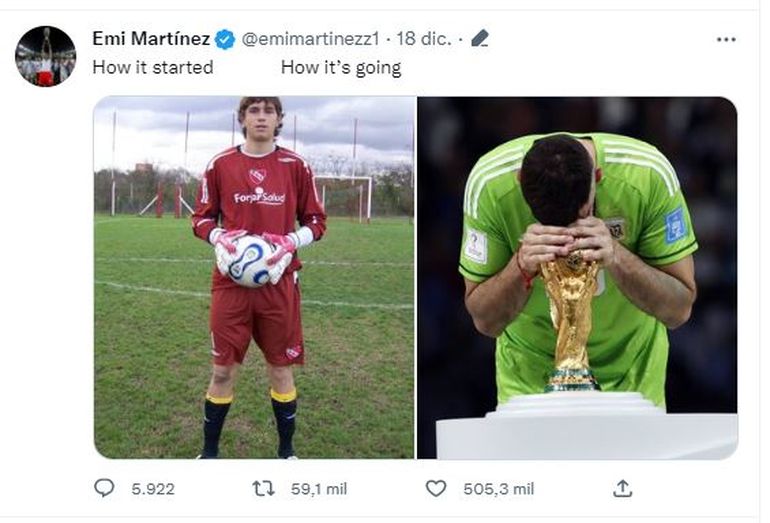Viewport: 770px width, 523px height.
Task: Click the blue verified badge
Action: pyautogui.click(x=225, y=40)
